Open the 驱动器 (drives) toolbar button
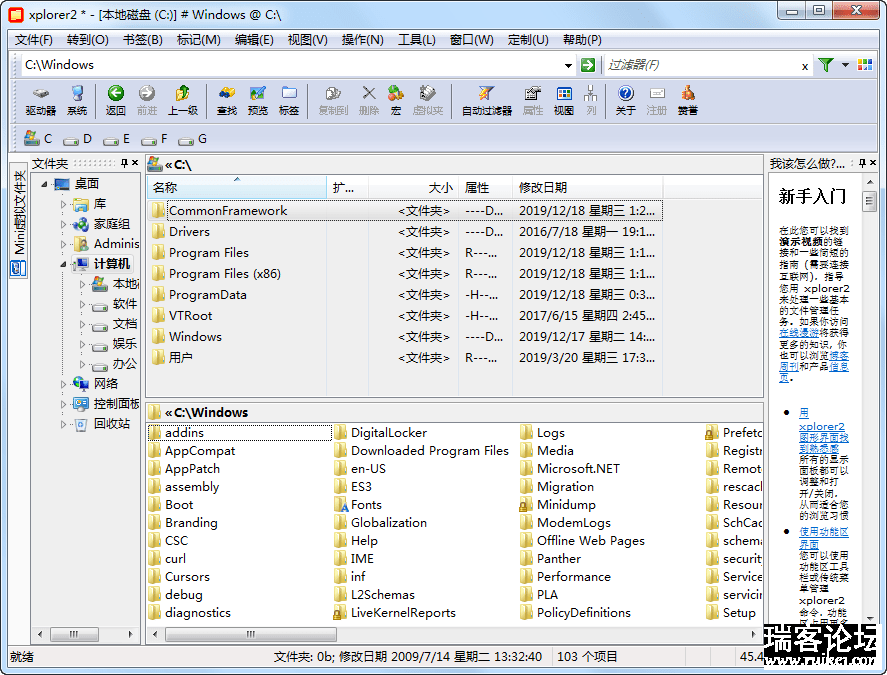Viewport: 887px width, 675px height. click(40, 100)
